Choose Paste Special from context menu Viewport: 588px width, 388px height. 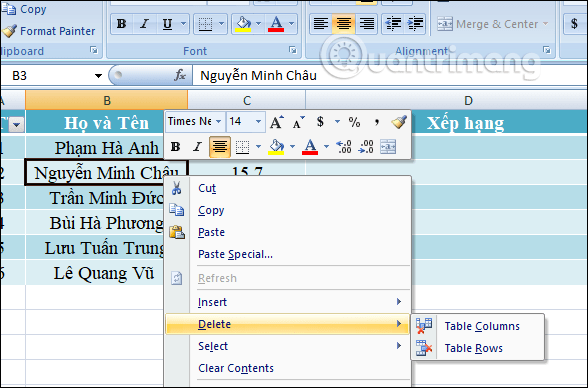(287, 255)
